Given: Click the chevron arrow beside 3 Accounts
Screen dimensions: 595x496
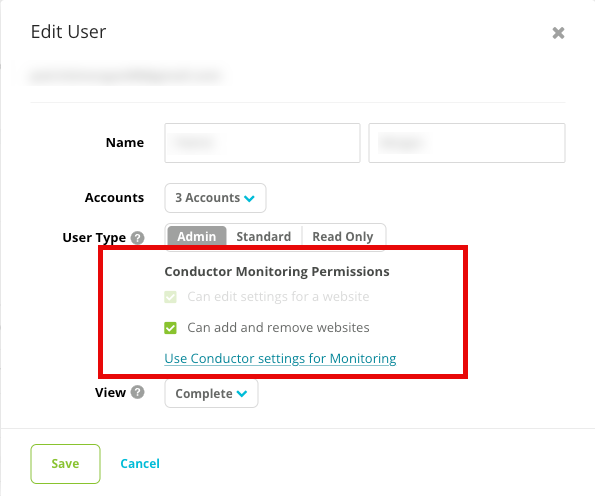Looking at the screenshot, I should pyautogui.click(x=249, y=198).
